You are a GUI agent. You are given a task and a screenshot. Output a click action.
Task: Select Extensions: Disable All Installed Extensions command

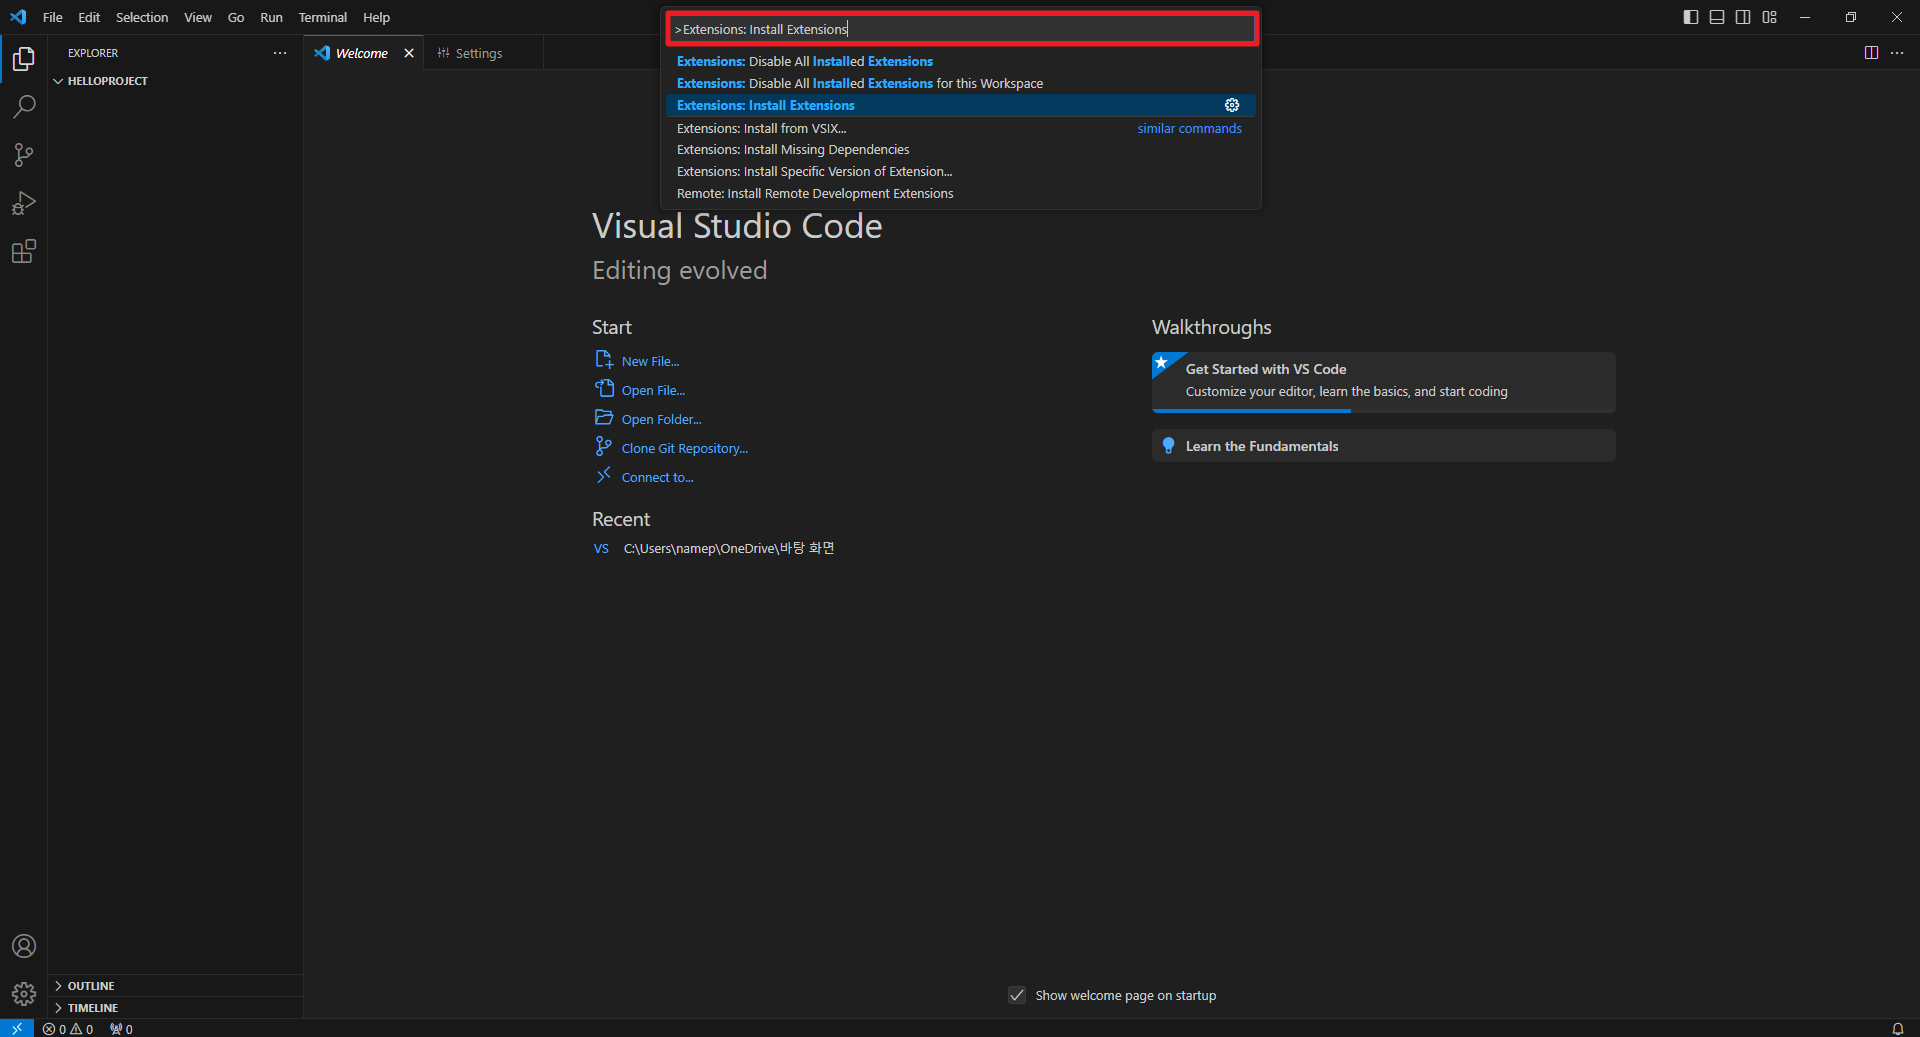[960, 61]
